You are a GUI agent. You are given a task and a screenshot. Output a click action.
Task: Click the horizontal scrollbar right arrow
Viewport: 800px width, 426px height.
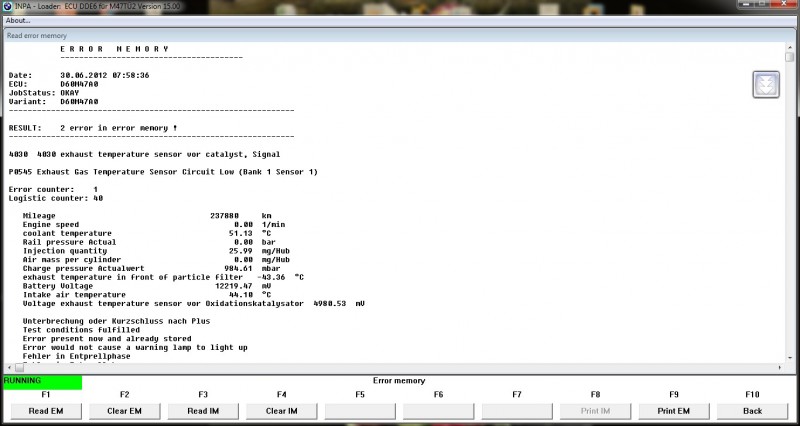780,367
